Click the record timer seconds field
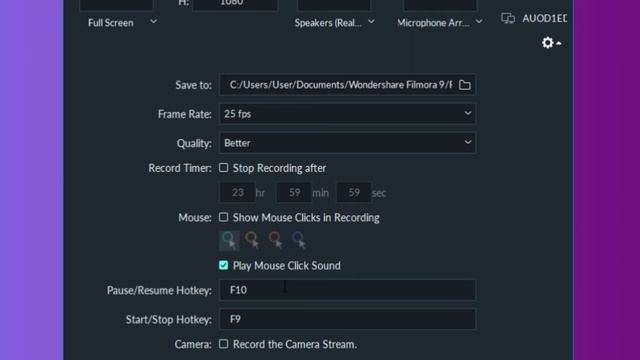The height and width of the screenshot is (360, 640). coord(353,192)
